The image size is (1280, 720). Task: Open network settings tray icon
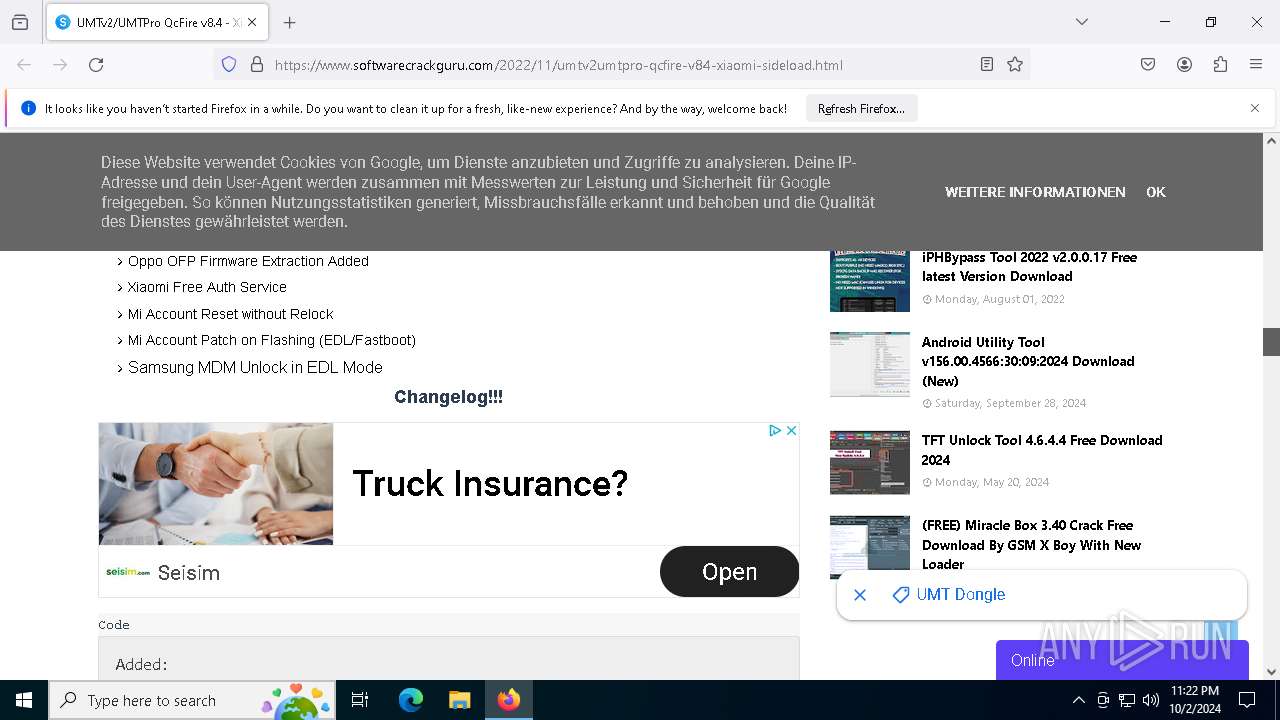coord(1127,700)
